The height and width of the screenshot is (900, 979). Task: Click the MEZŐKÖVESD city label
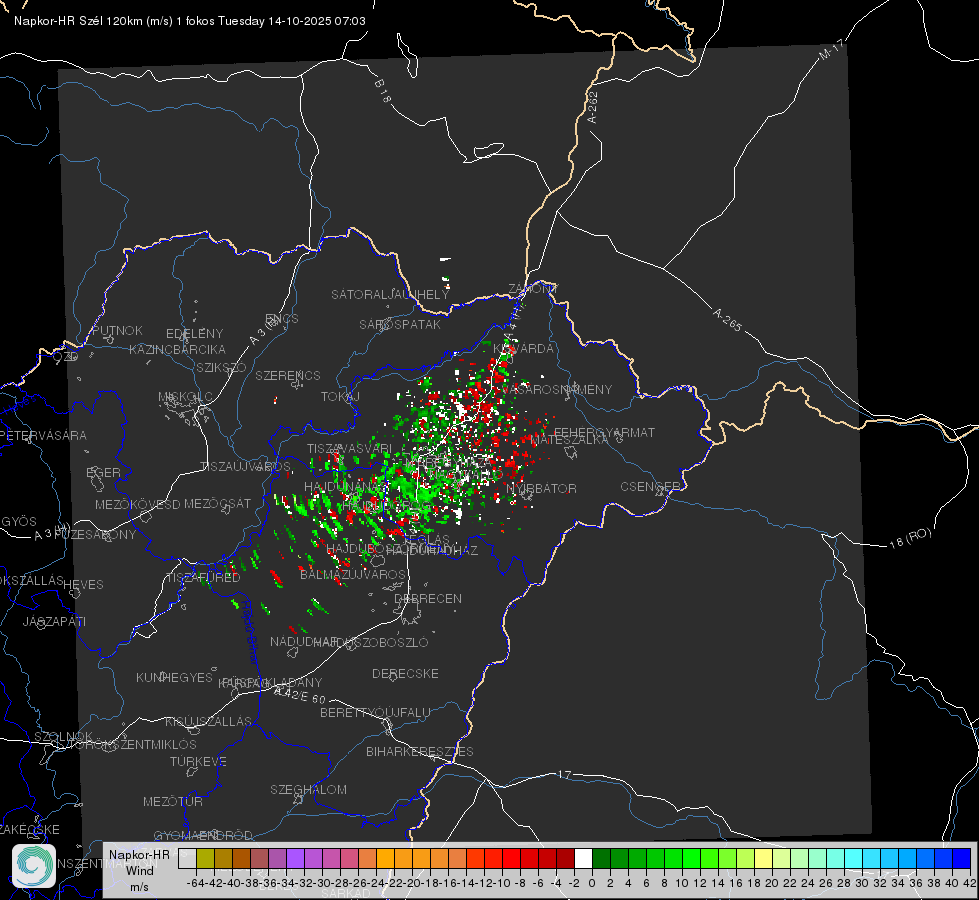tap(137, 504)
